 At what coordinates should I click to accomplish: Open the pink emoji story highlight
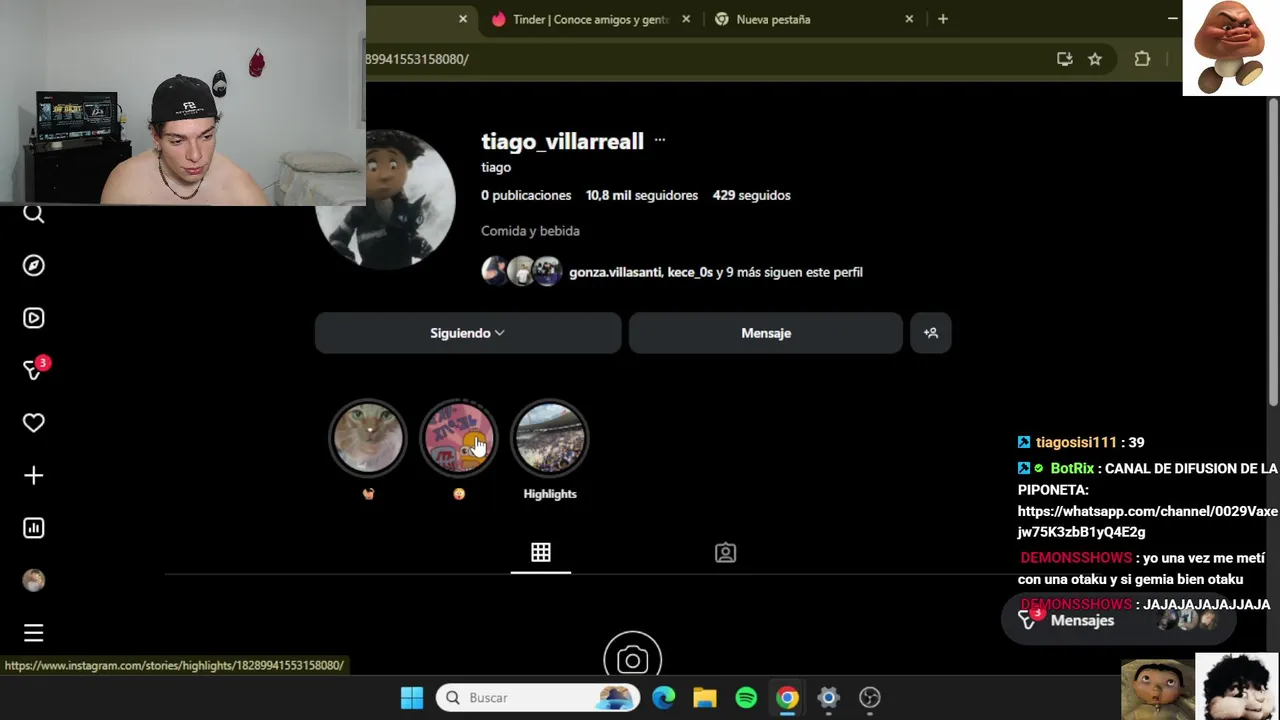pyautogui.click(x=459, y=438)
